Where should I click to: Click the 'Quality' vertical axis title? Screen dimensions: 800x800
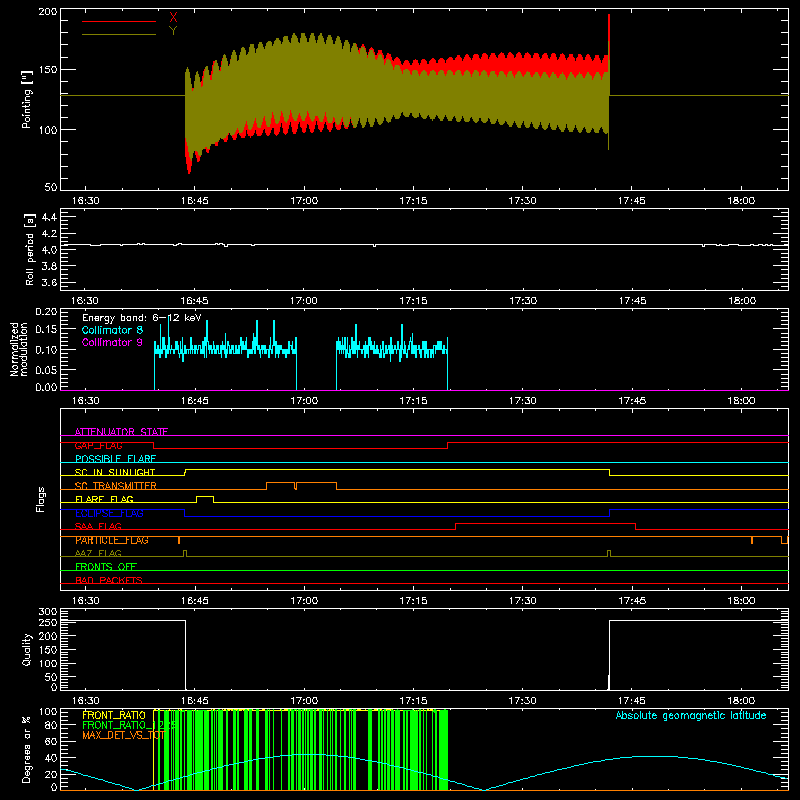click(x=27, y=649)
